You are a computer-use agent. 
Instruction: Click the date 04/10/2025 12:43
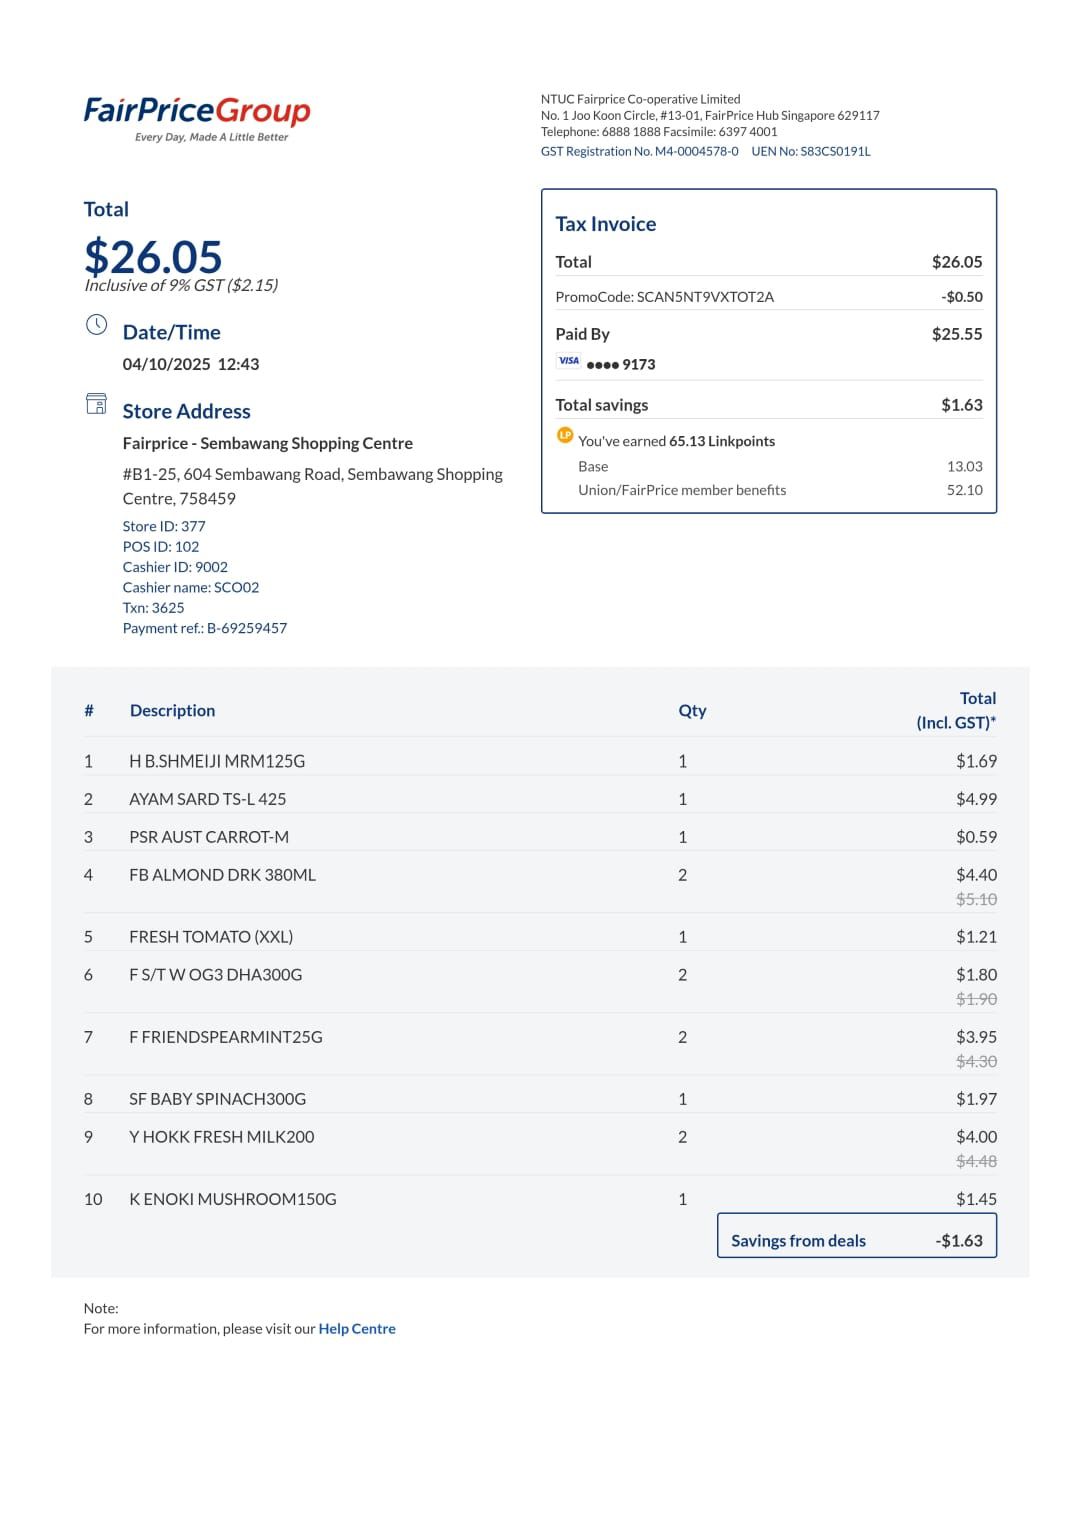point(191,364)
